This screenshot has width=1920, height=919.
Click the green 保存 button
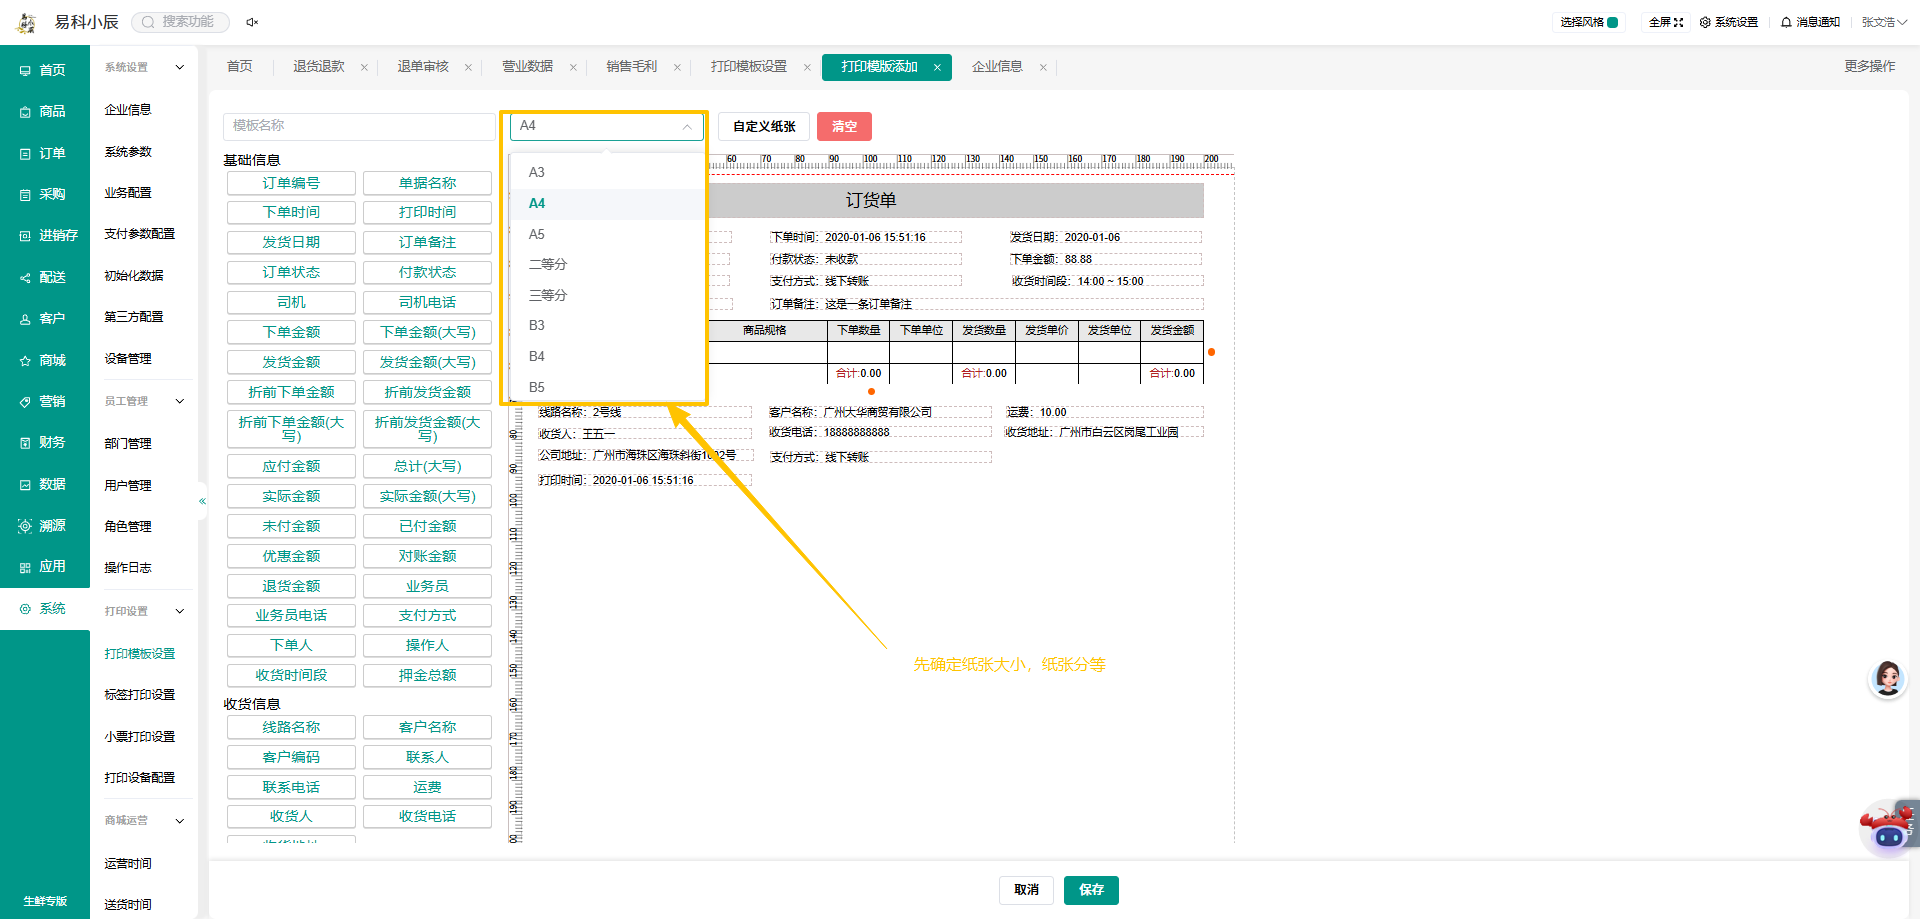point(1091,890)
